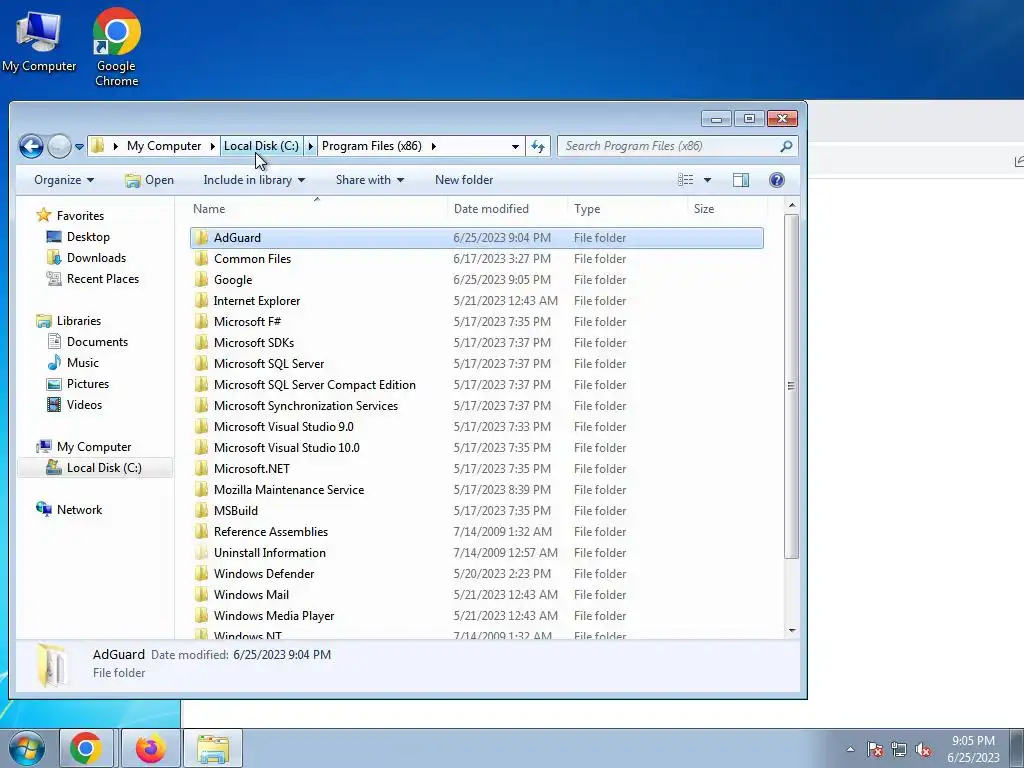Select Microsoft Synchronization Services folder
This screenshot has height=768, width=1024.
pyautogui.click(x=306, y=406)
